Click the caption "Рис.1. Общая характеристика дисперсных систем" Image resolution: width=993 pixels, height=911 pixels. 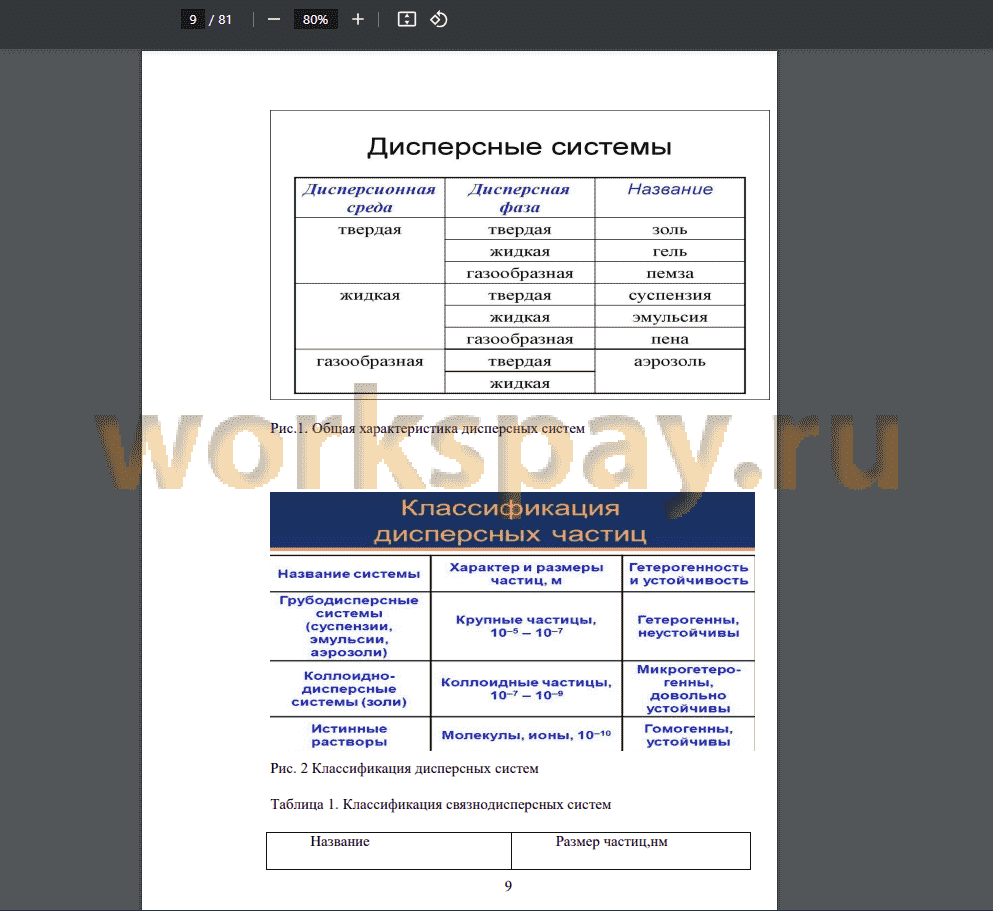click(427, 429)
